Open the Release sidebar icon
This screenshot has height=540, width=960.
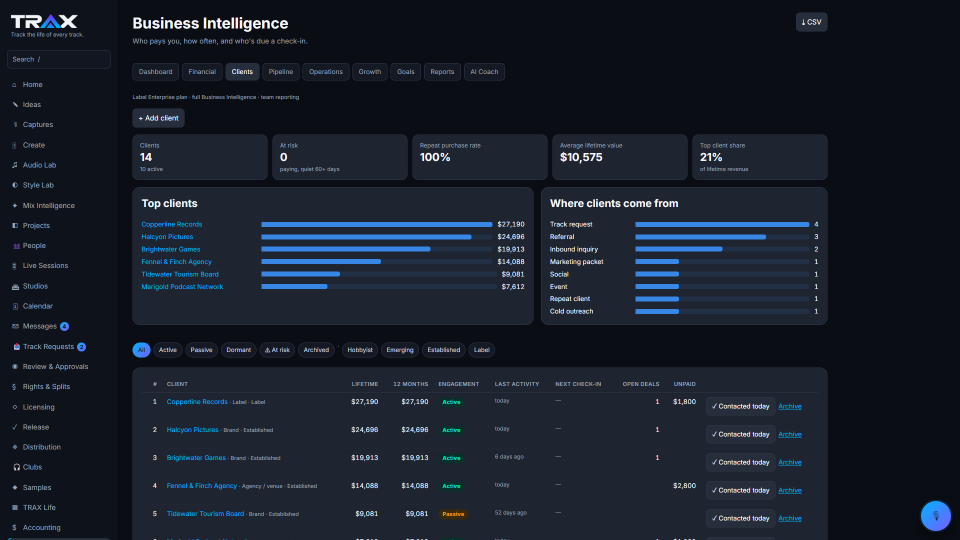point(15,427)
